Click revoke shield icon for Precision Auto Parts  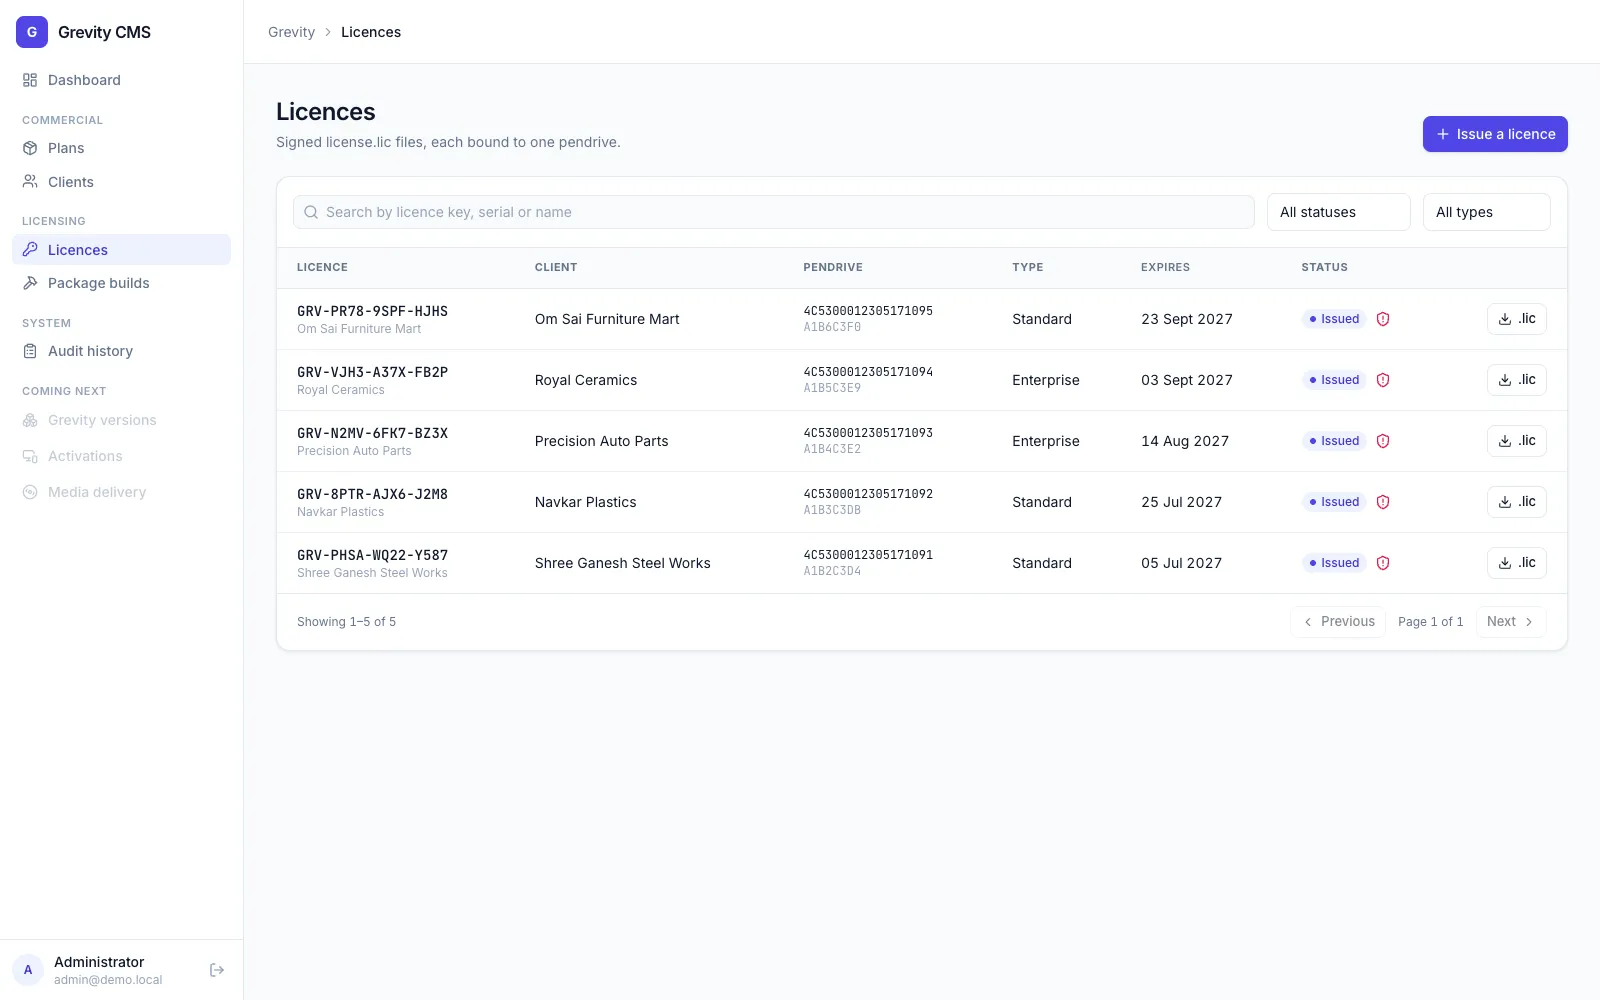1383,441
